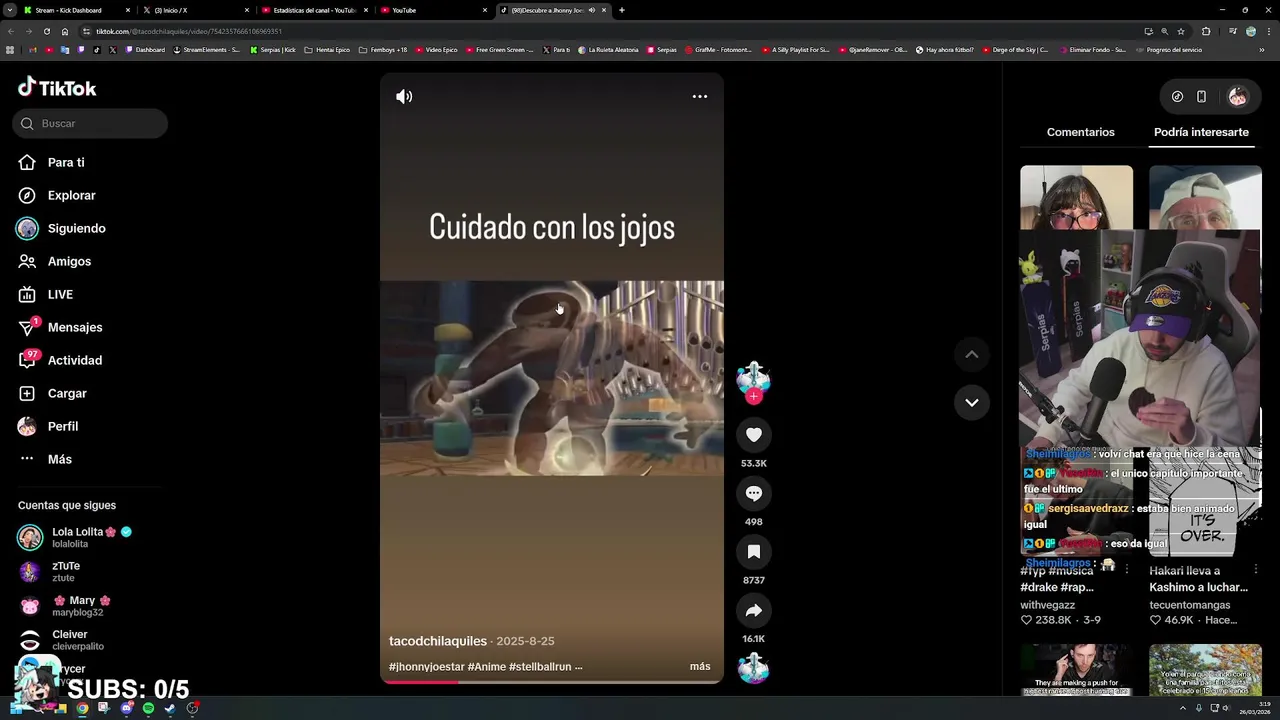Switch to the Comentarios tab
Viewport: 1280px width, 720px height.
[x=1080, y=132]
